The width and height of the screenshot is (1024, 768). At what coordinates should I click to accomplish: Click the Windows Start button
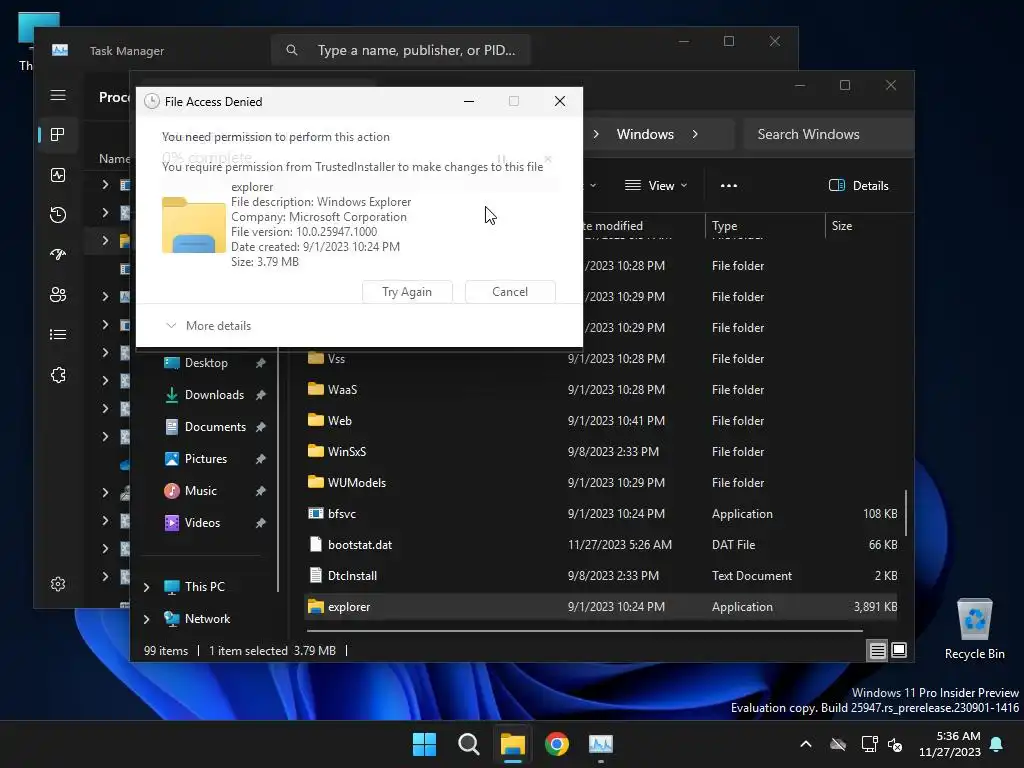click(424, 744)
